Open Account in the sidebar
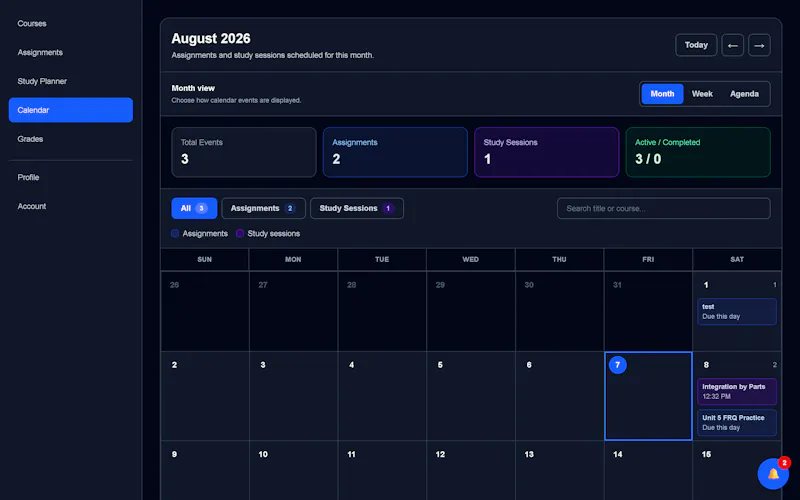This screenshot has width=800, height=500. tap(71, 206)
